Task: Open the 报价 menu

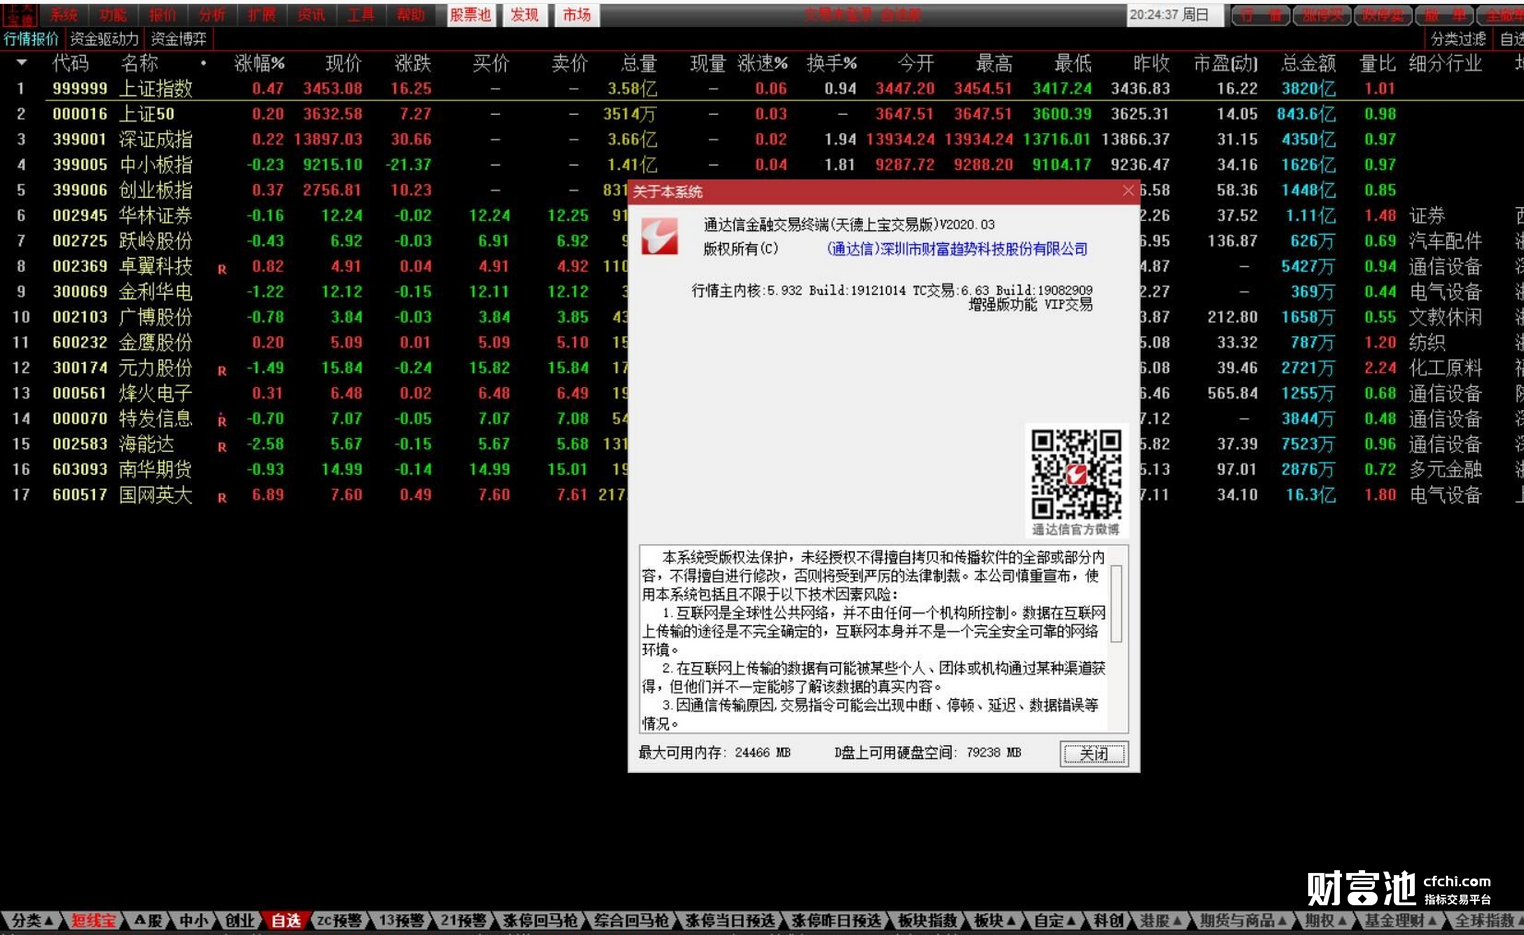Action: (x=162, y=15)
